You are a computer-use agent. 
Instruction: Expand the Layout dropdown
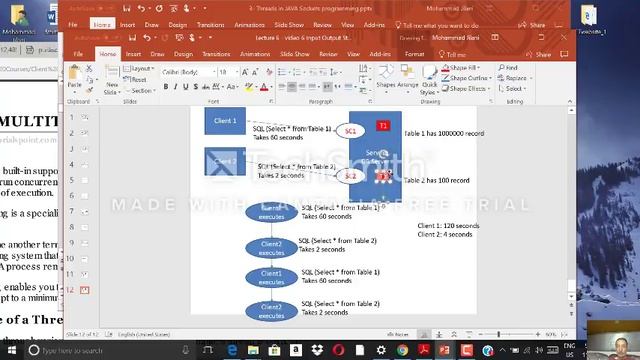coord(139,69)
